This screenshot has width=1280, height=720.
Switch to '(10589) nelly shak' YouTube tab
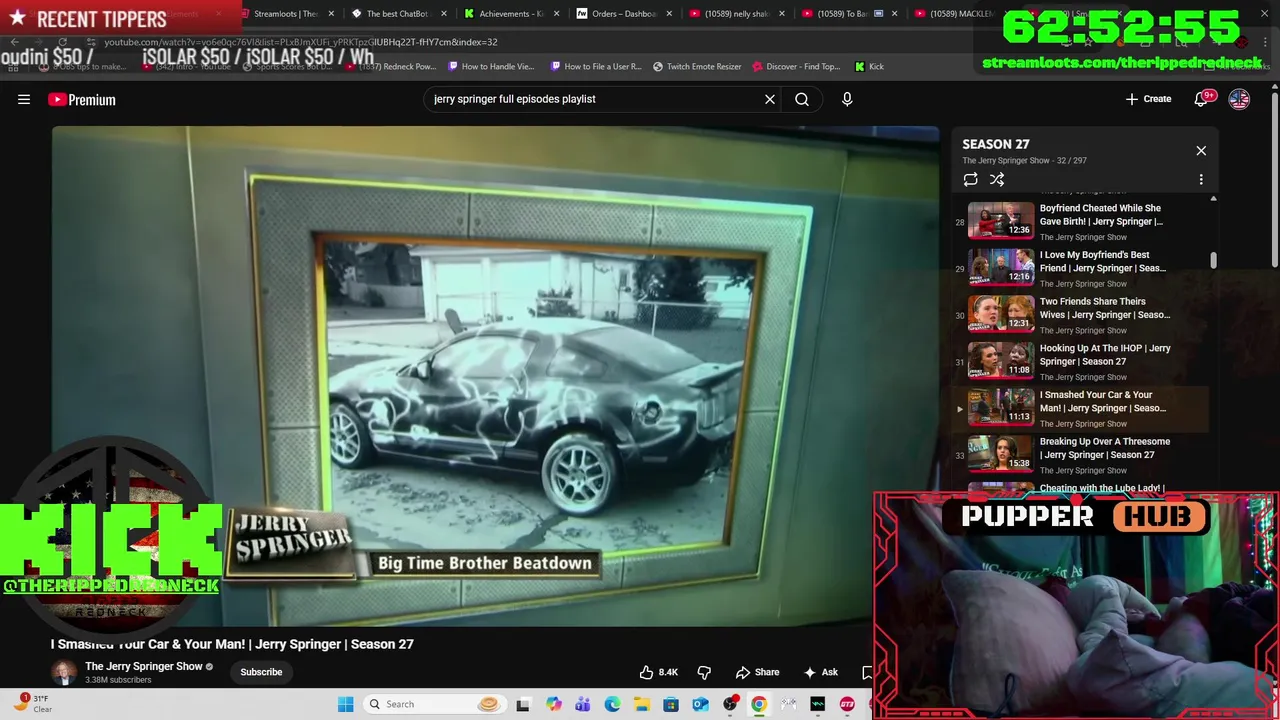736,14
